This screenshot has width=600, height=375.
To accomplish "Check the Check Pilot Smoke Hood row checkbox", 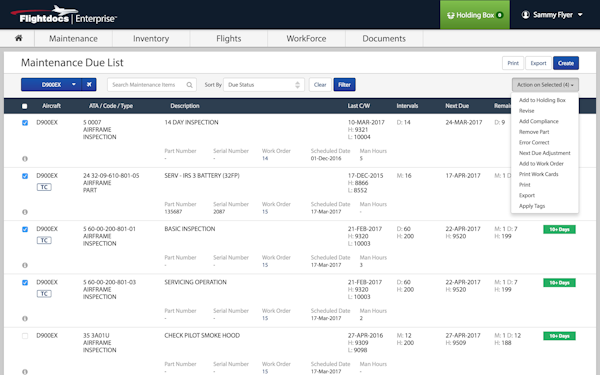I will 25,336.
